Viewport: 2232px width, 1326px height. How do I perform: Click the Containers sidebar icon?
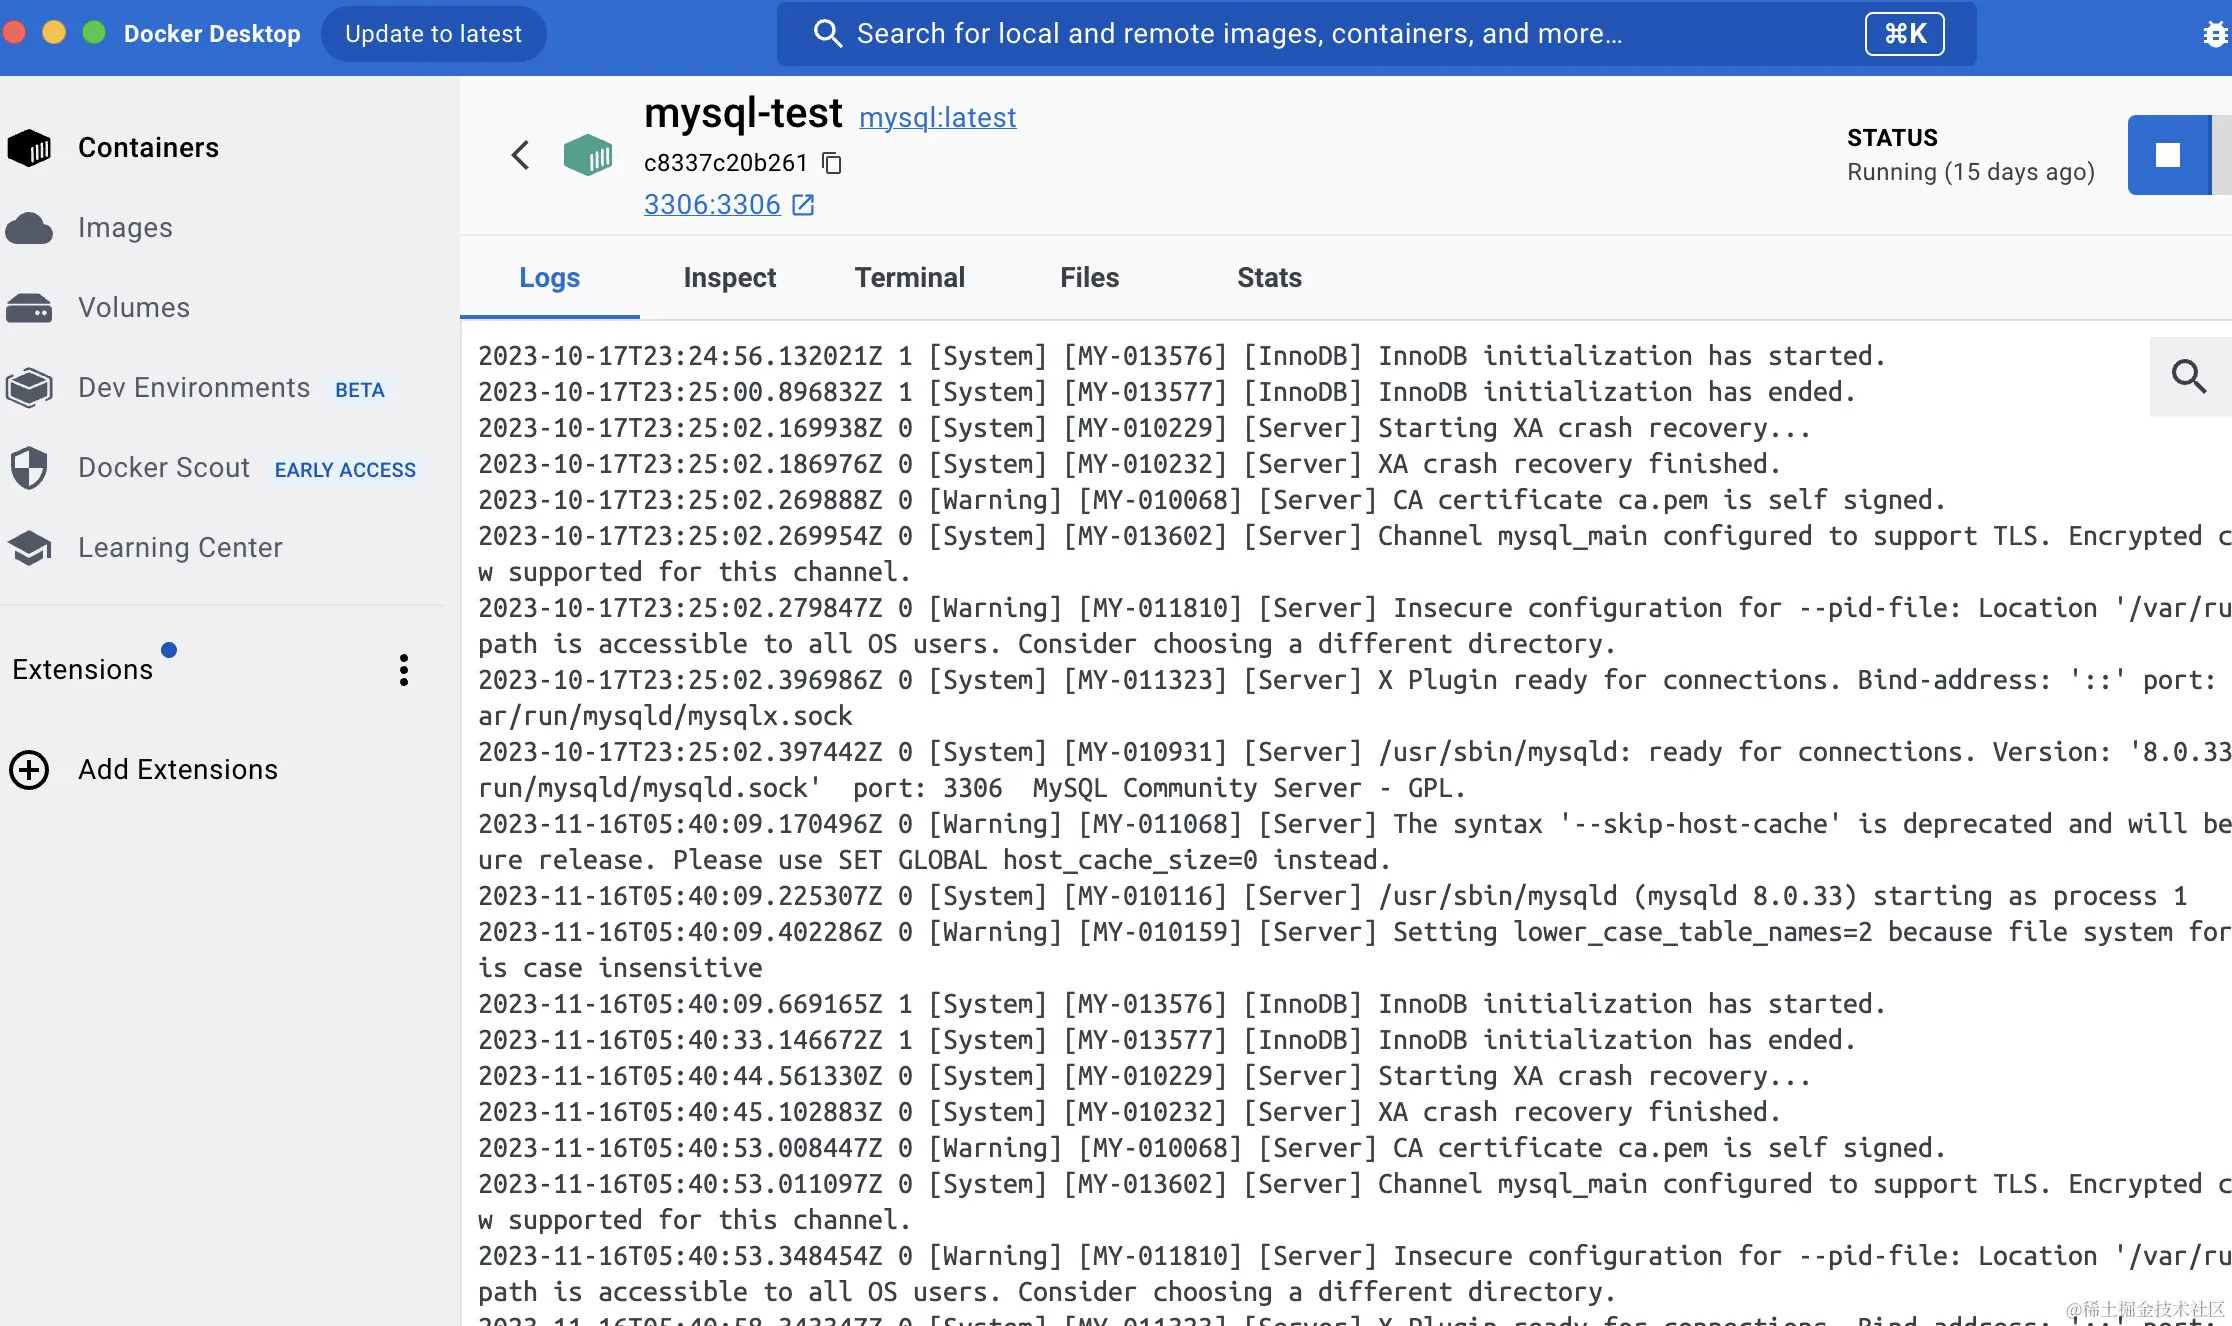29,148
